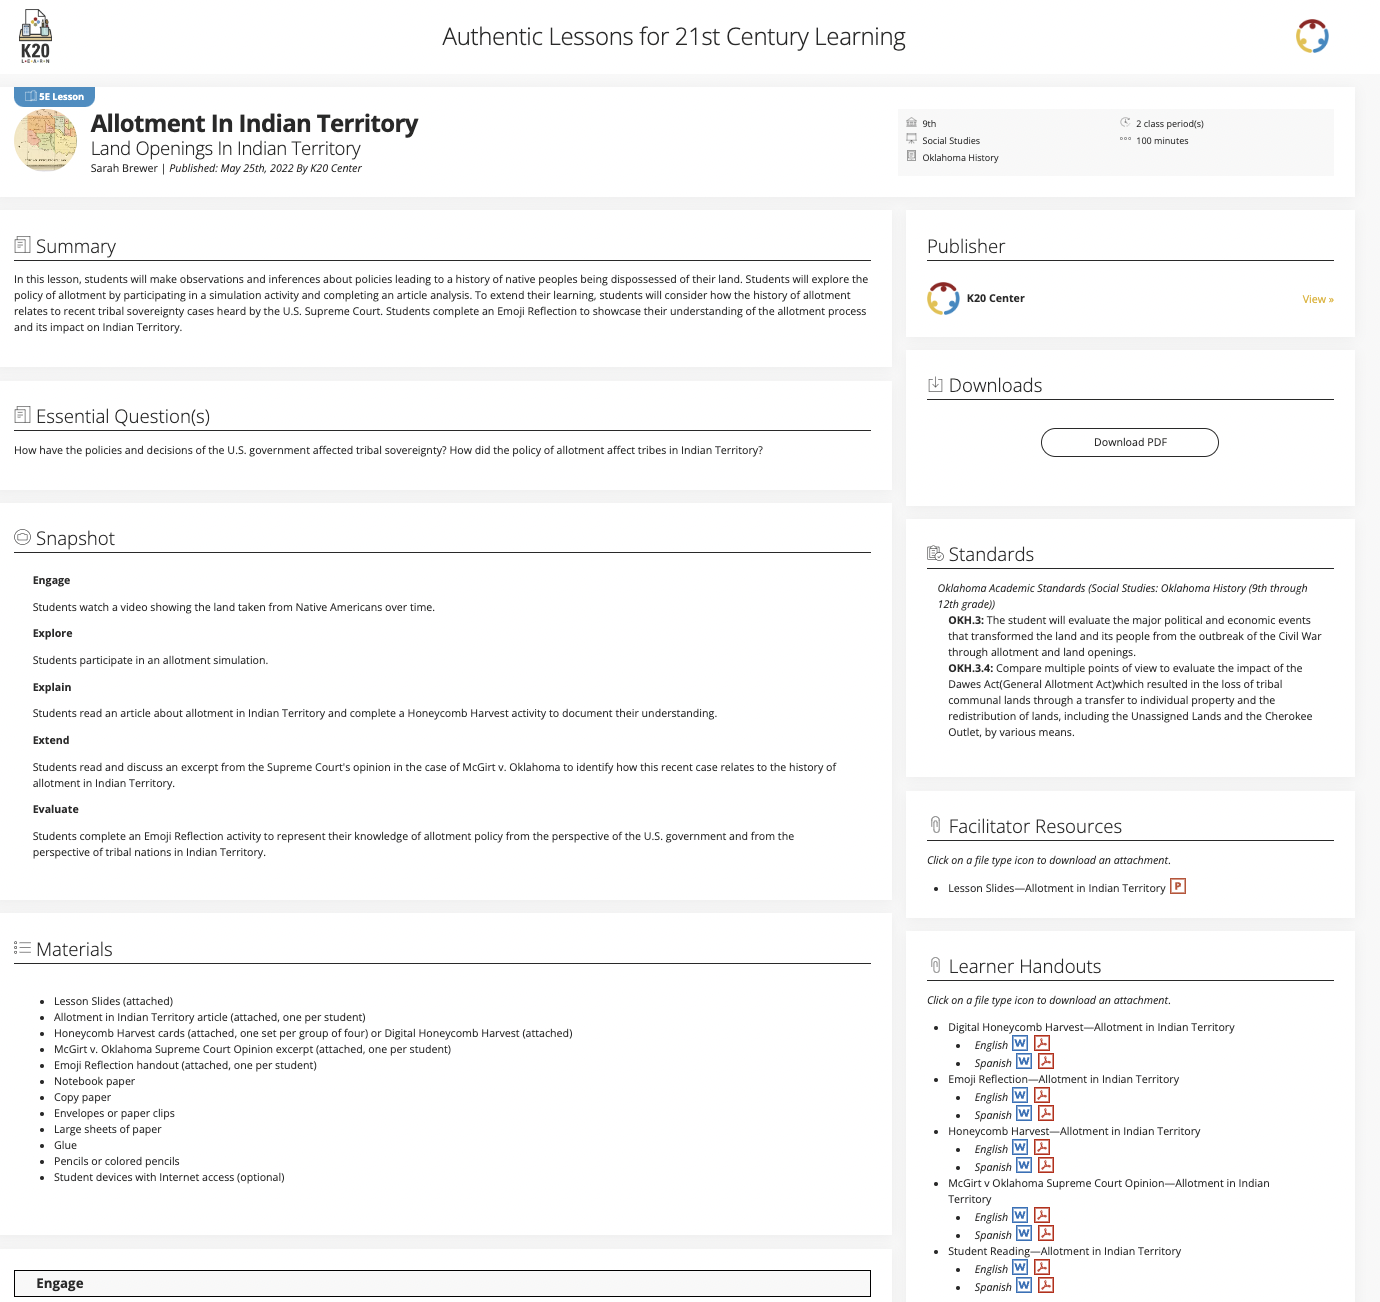Click the 5E Lesson tag

click(x=55, y=97)
